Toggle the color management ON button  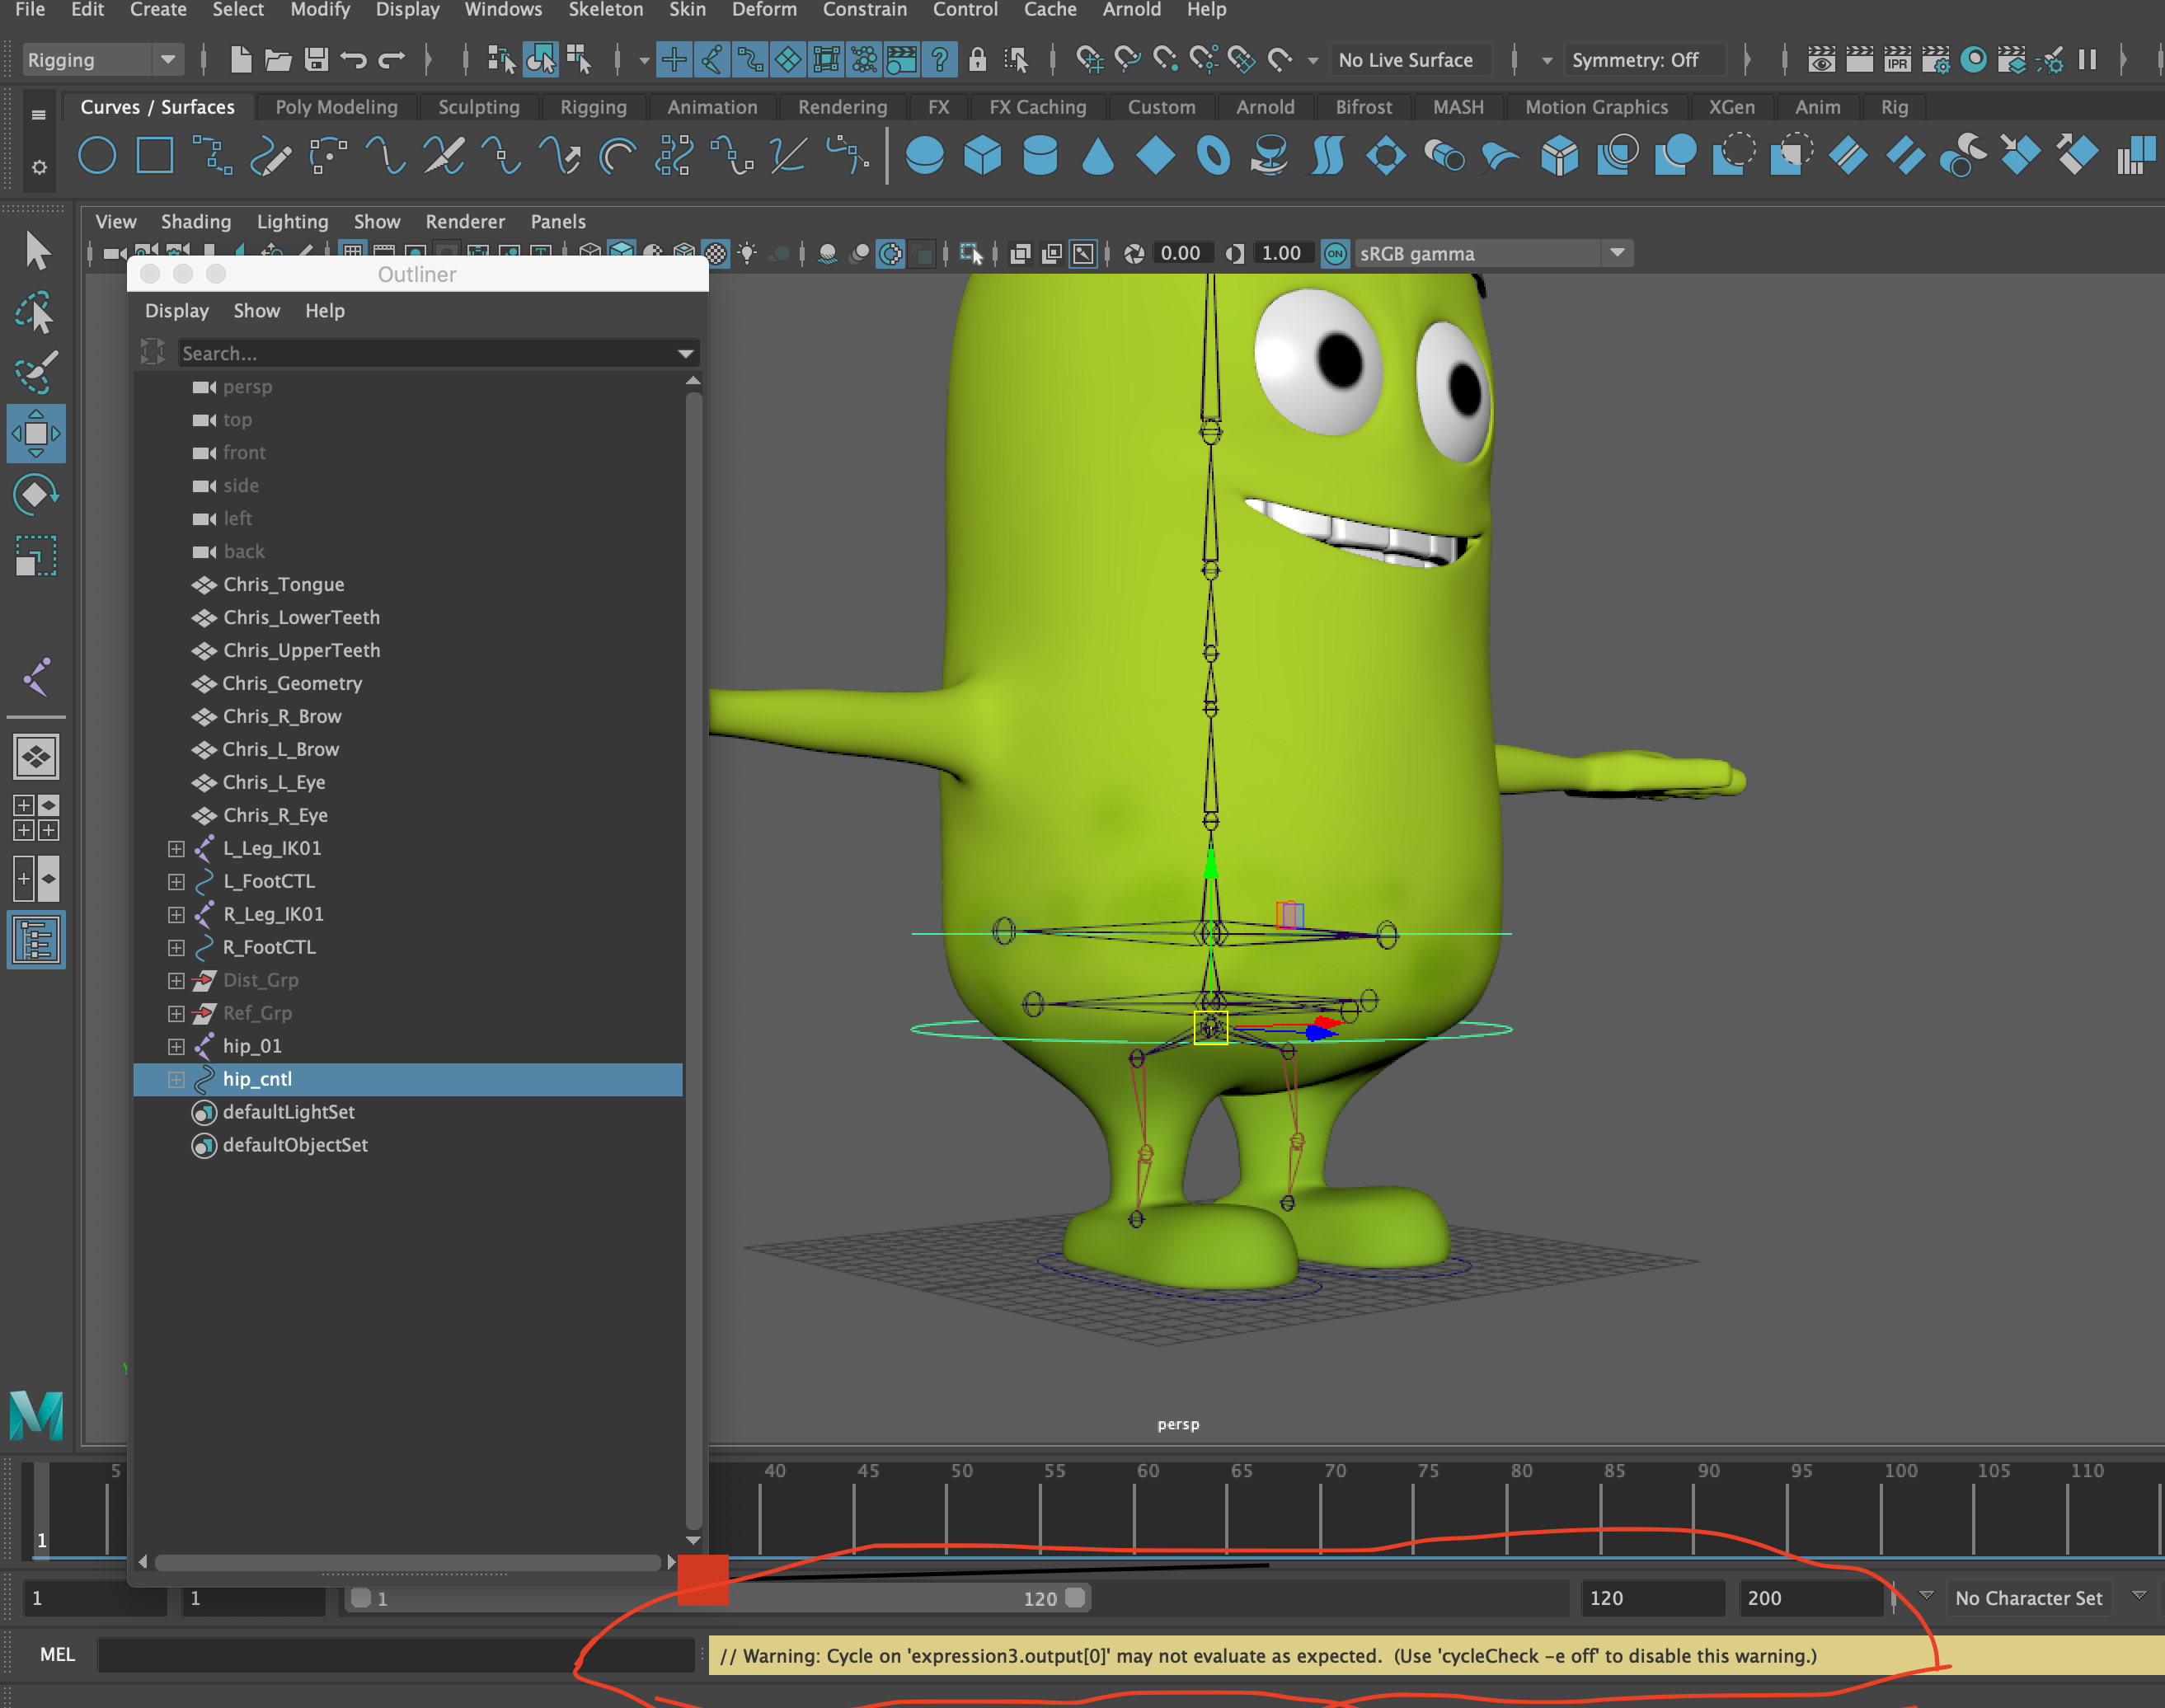click(x=1335, y=254)
